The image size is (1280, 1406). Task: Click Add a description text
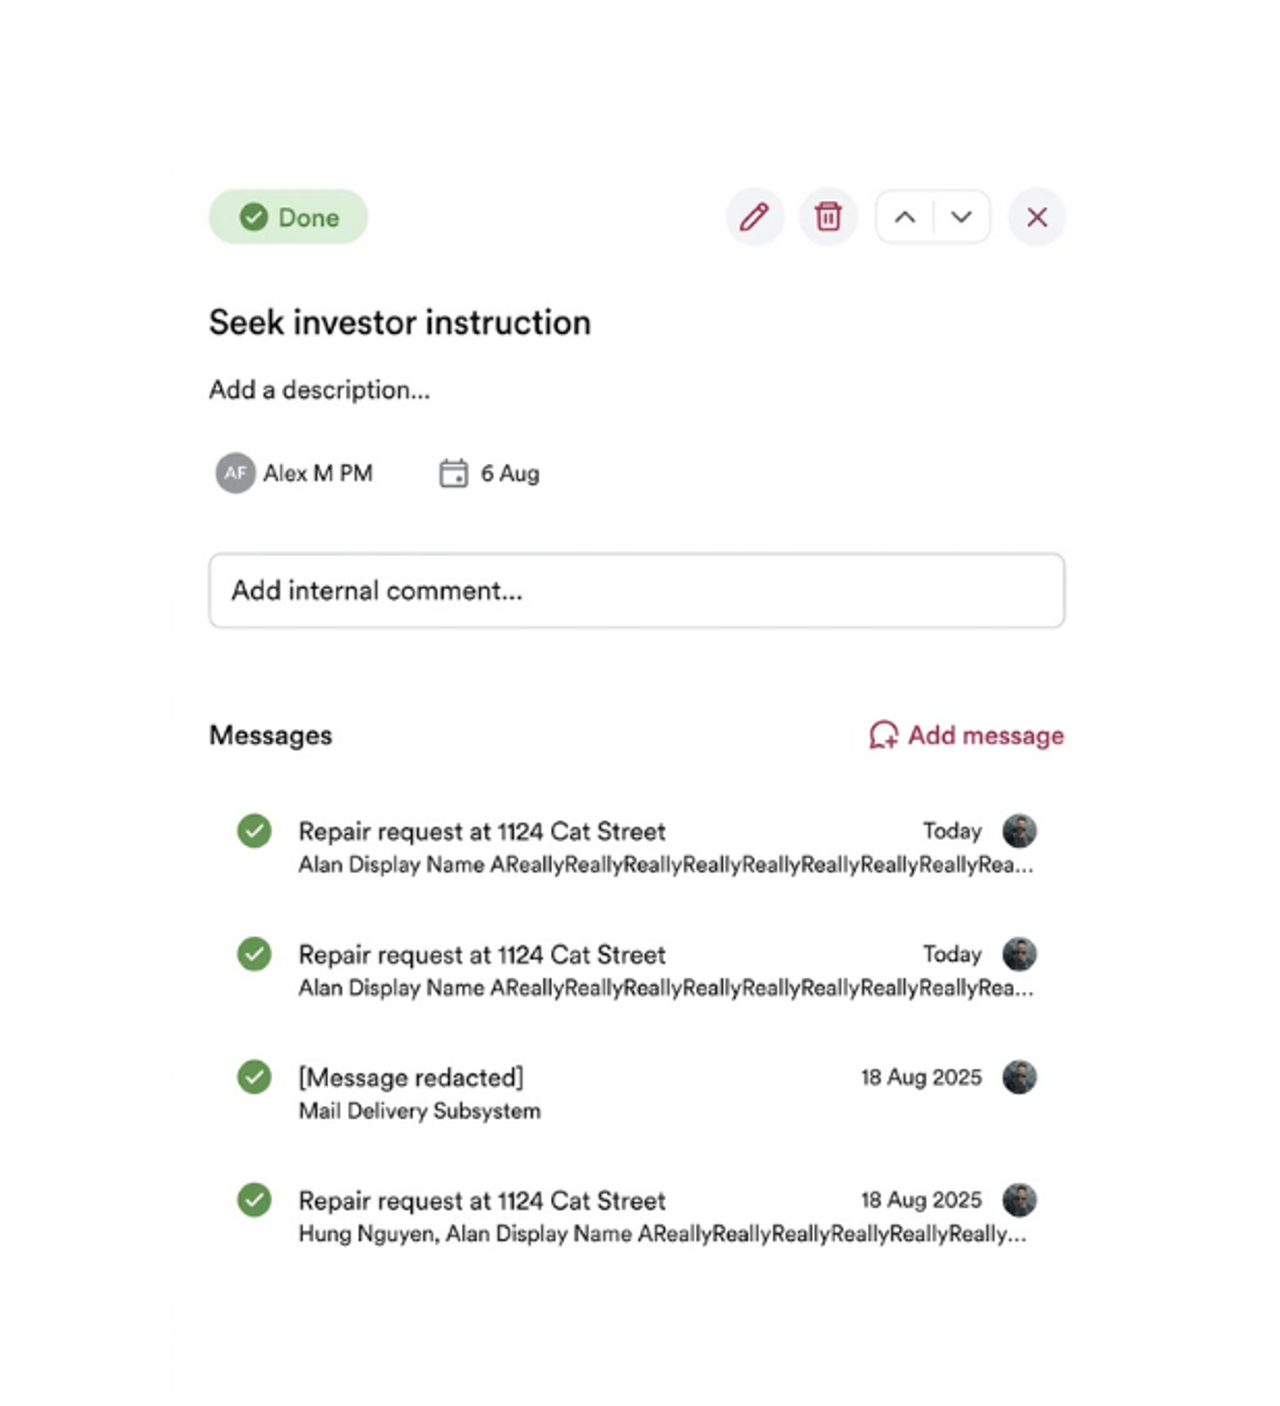(x=319, y=390)
